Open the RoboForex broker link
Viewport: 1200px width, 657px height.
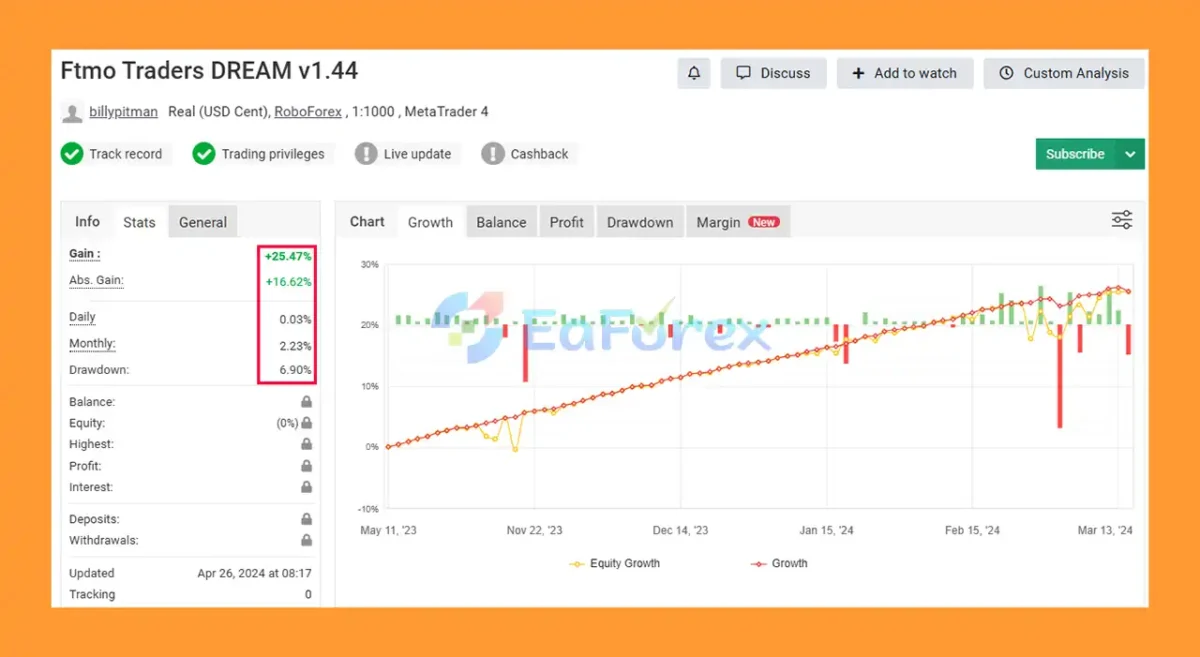tap(310, 112)
